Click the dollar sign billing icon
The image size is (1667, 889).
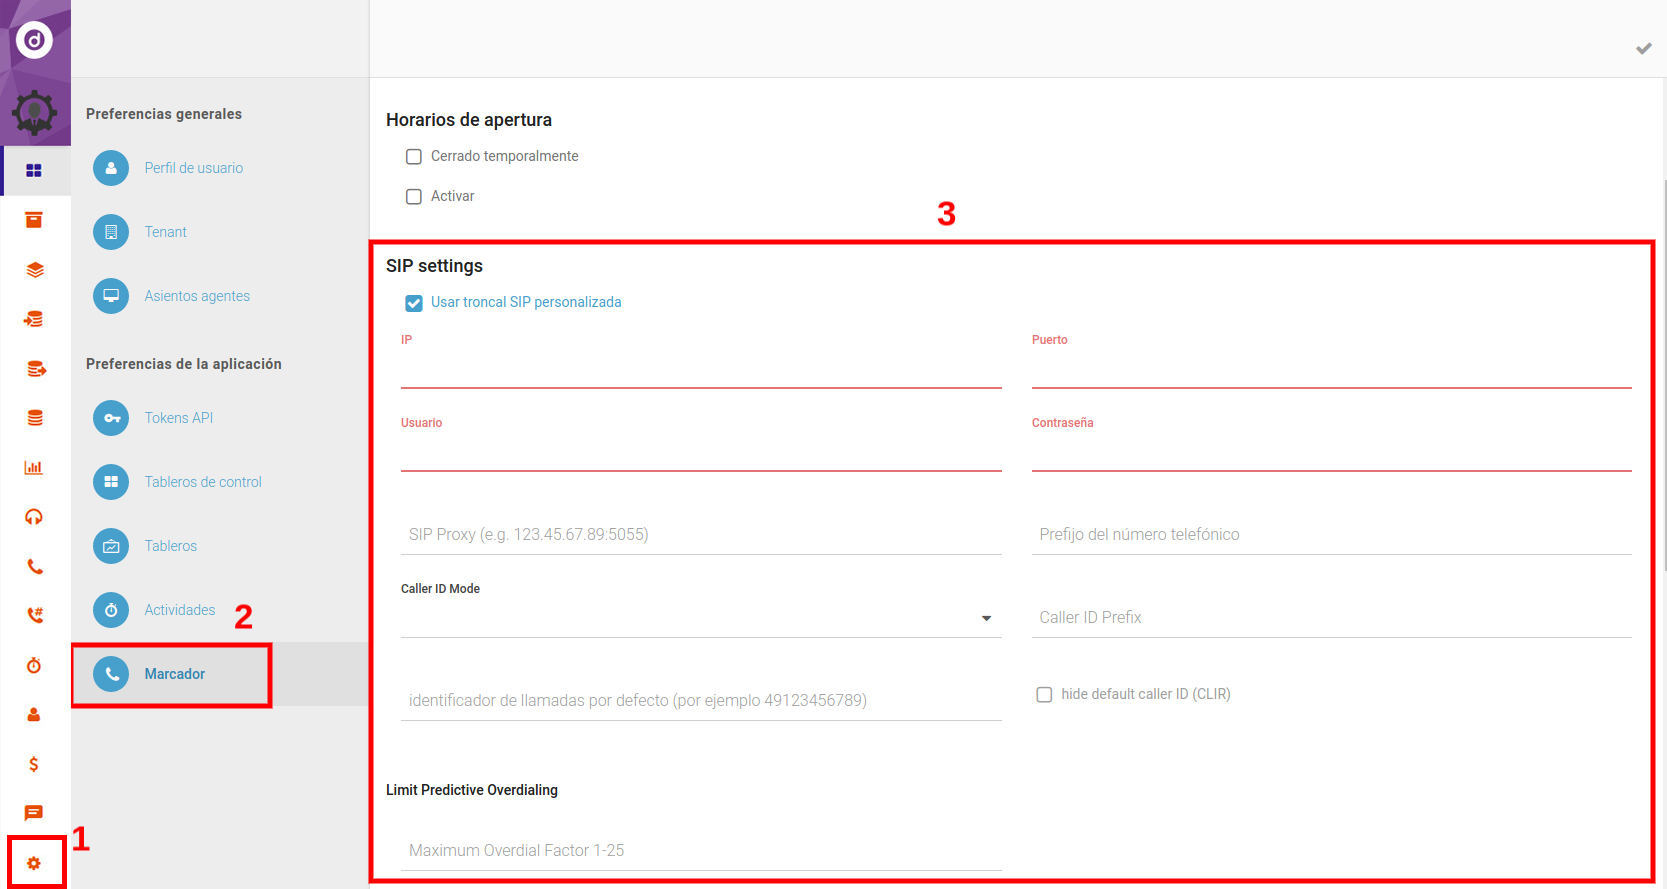[34, 765]
